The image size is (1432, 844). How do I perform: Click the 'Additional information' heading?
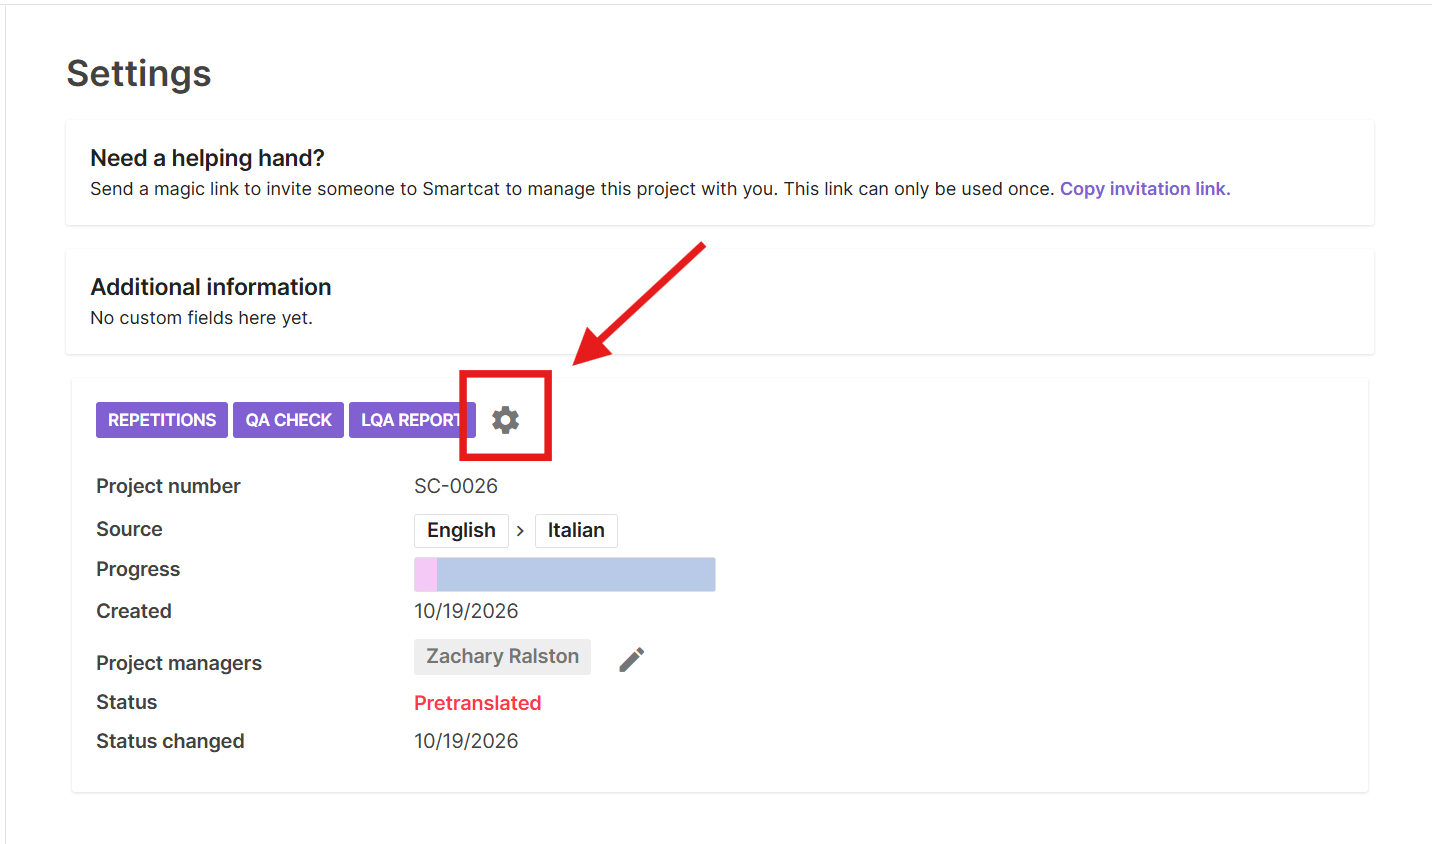[211, 287]
